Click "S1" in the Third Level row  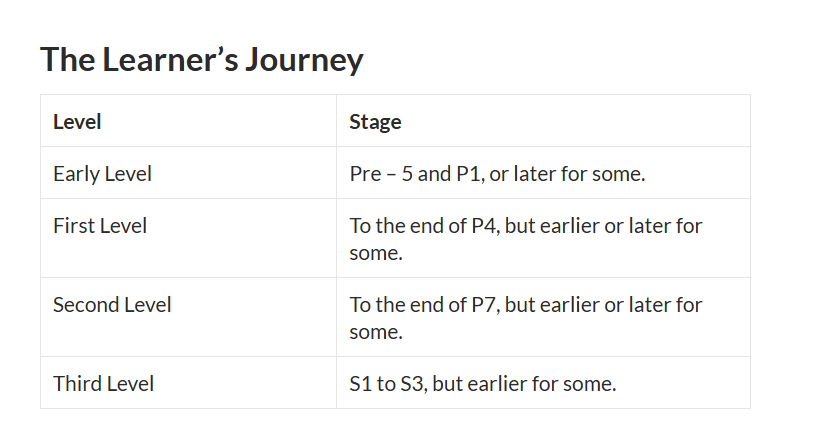click(x=361, y=383)
